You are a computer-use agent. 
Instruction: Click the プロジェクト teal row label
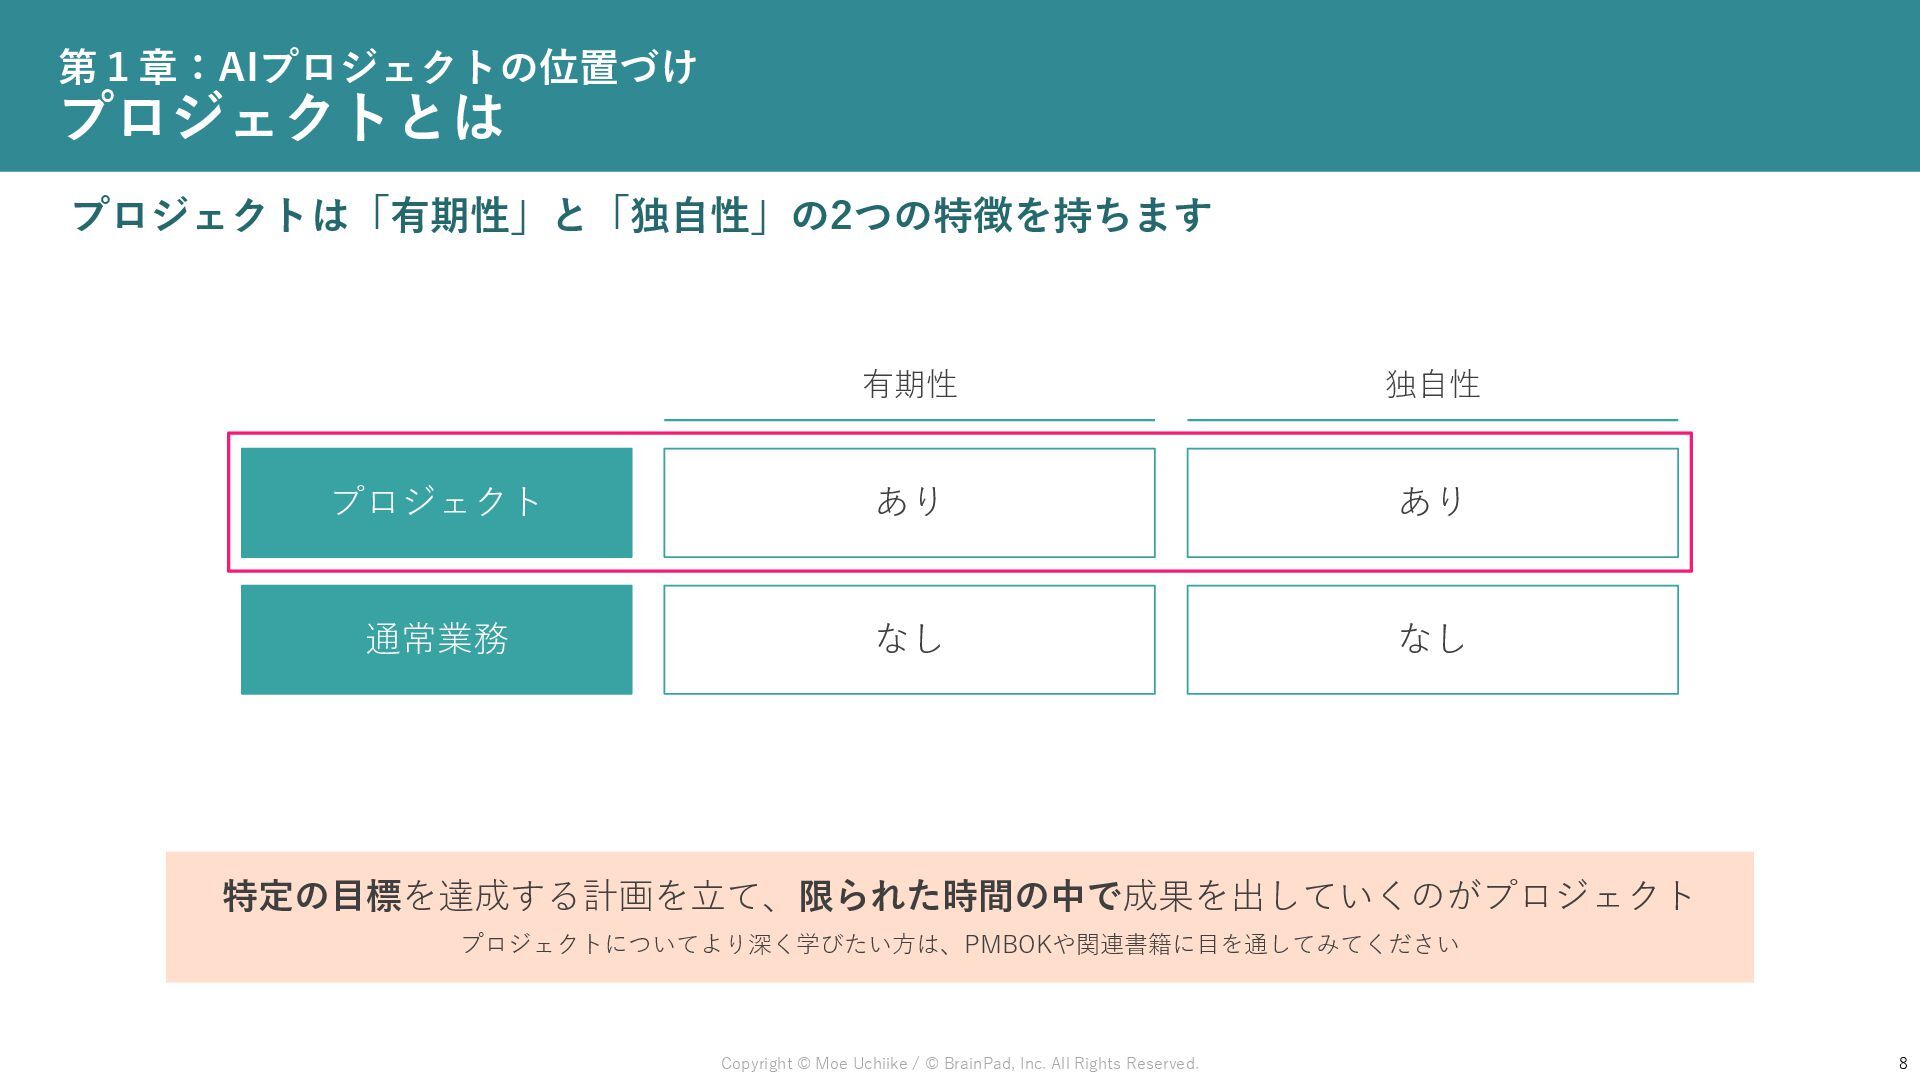click(436, 502)
